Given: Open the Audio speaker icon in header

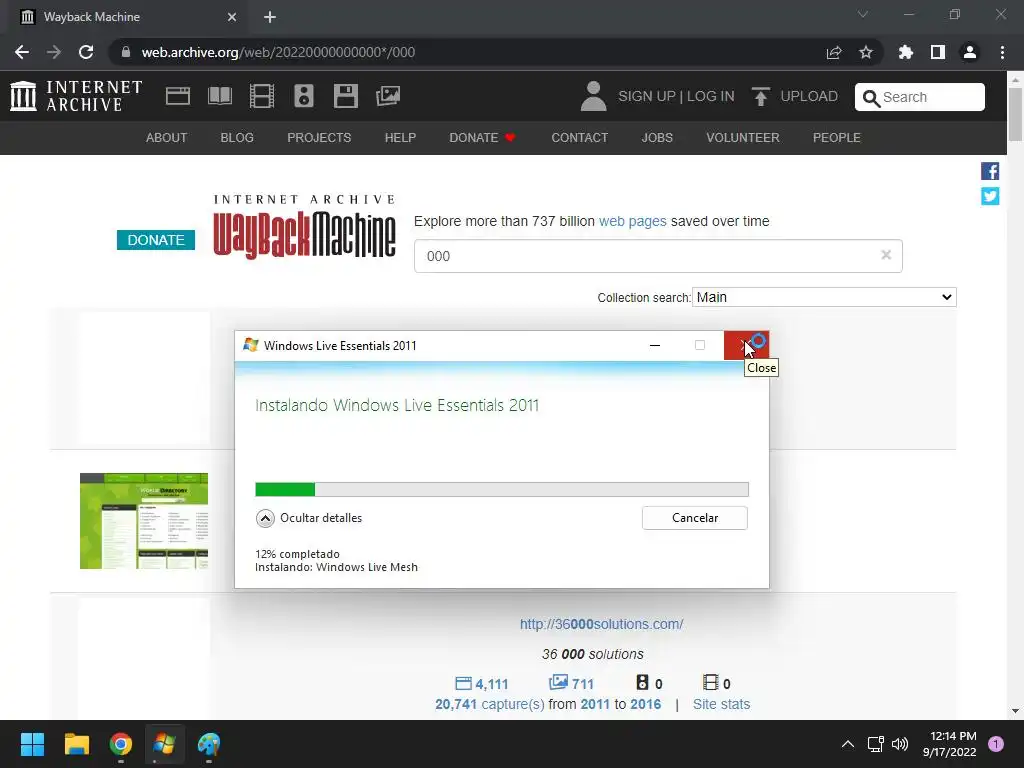Looking at the screenshot, I should point(304,96).
